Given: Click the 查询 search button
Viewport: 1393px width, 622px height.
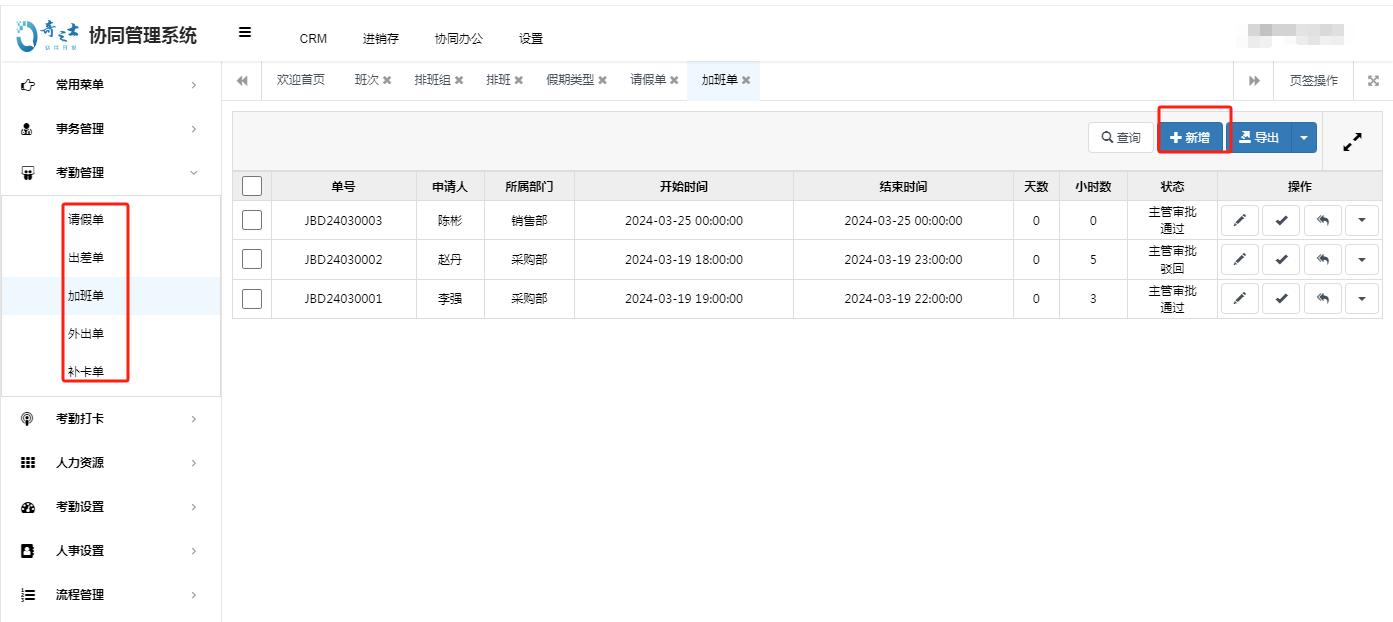Looking at the screenshot, I should pos(1120,137).
